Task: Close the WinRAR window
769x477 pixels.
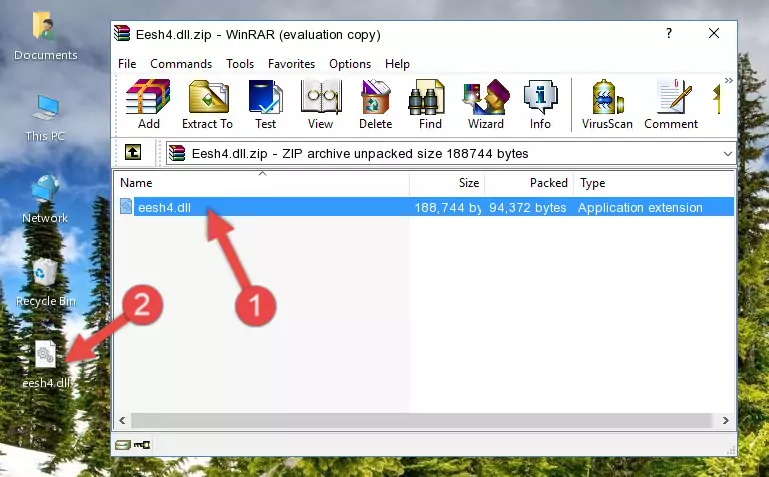Action: point(714,33)
